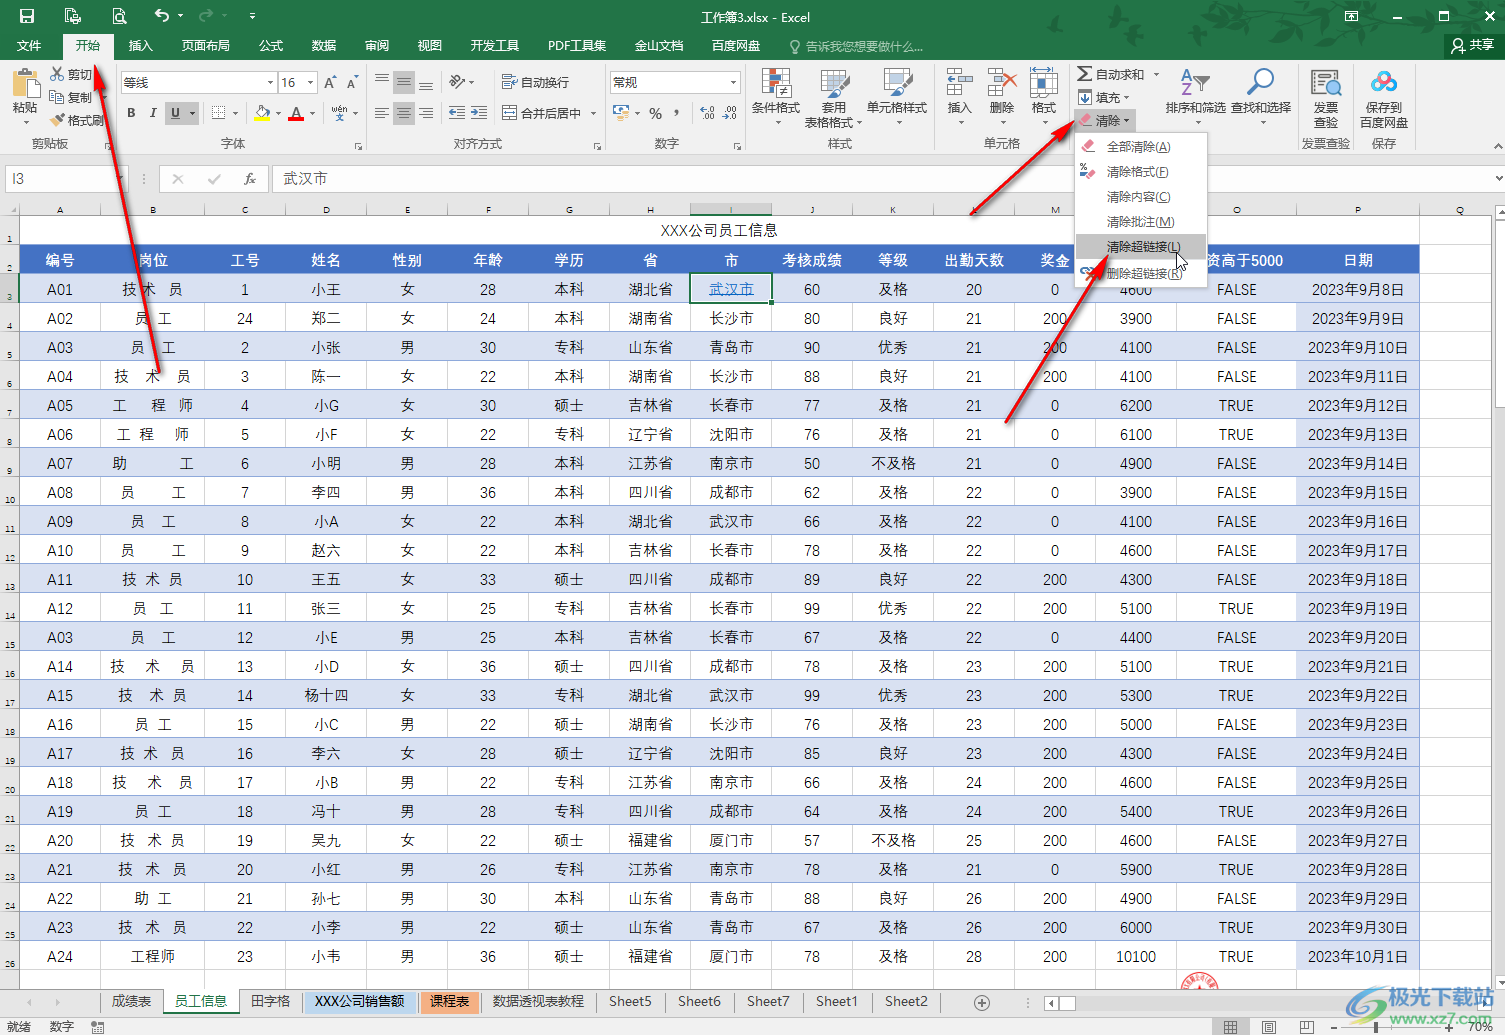The height and width of the screenshot is (1035, 1505).
Task: Click the increase decimal icon
Action: [x=707, y=113]
